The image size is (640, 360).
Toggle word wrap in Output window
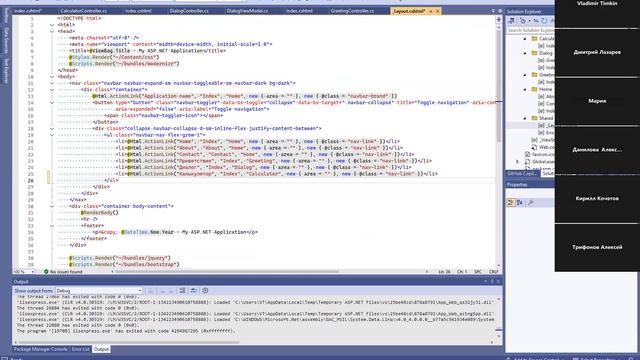pos(193,291)
